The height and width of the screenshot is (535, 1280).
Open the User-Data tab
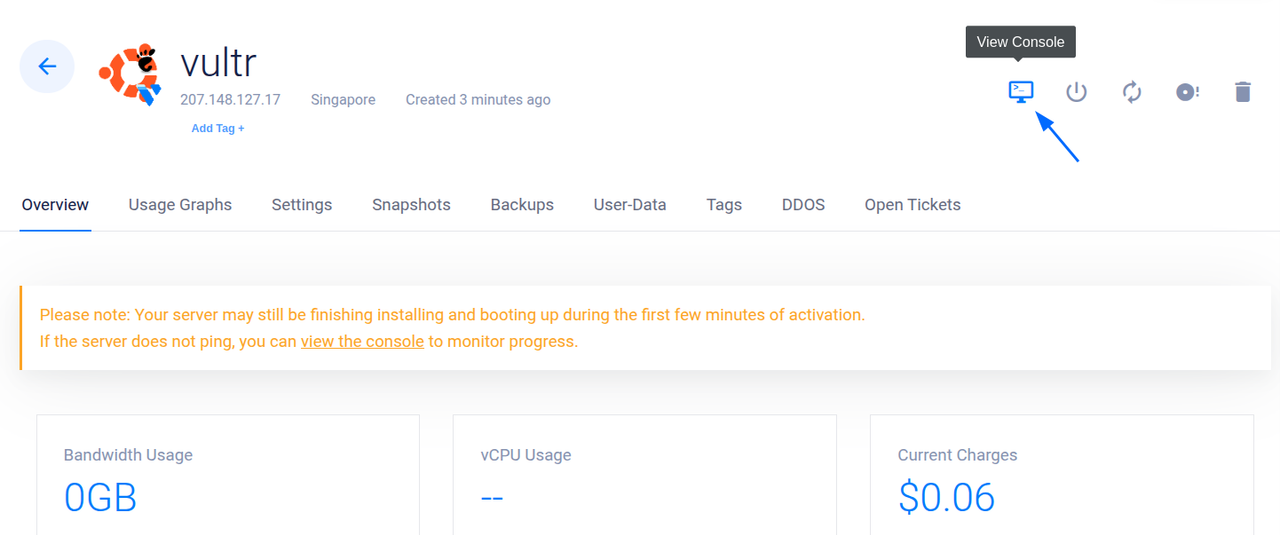point(630,205)
